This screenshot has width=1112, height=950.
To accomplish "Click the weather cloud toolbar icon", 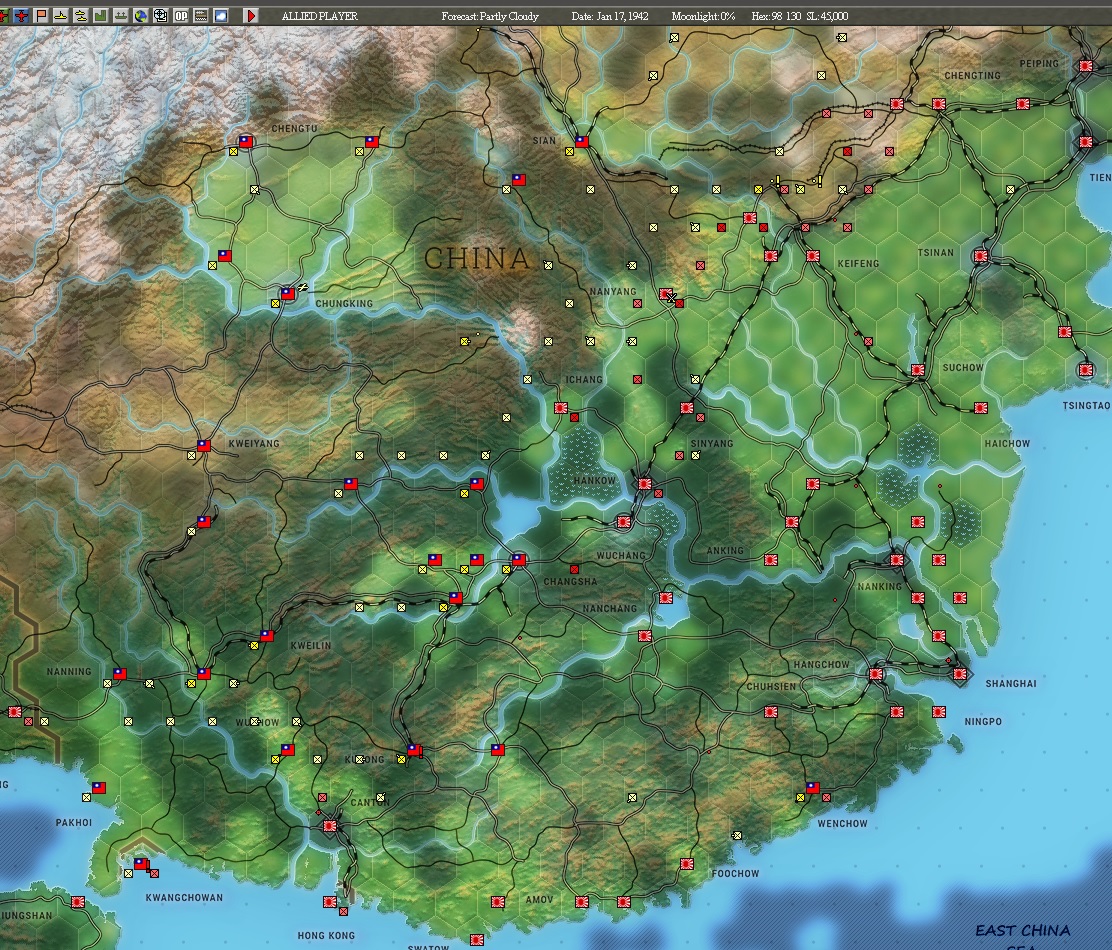I will tap(221, 15).
